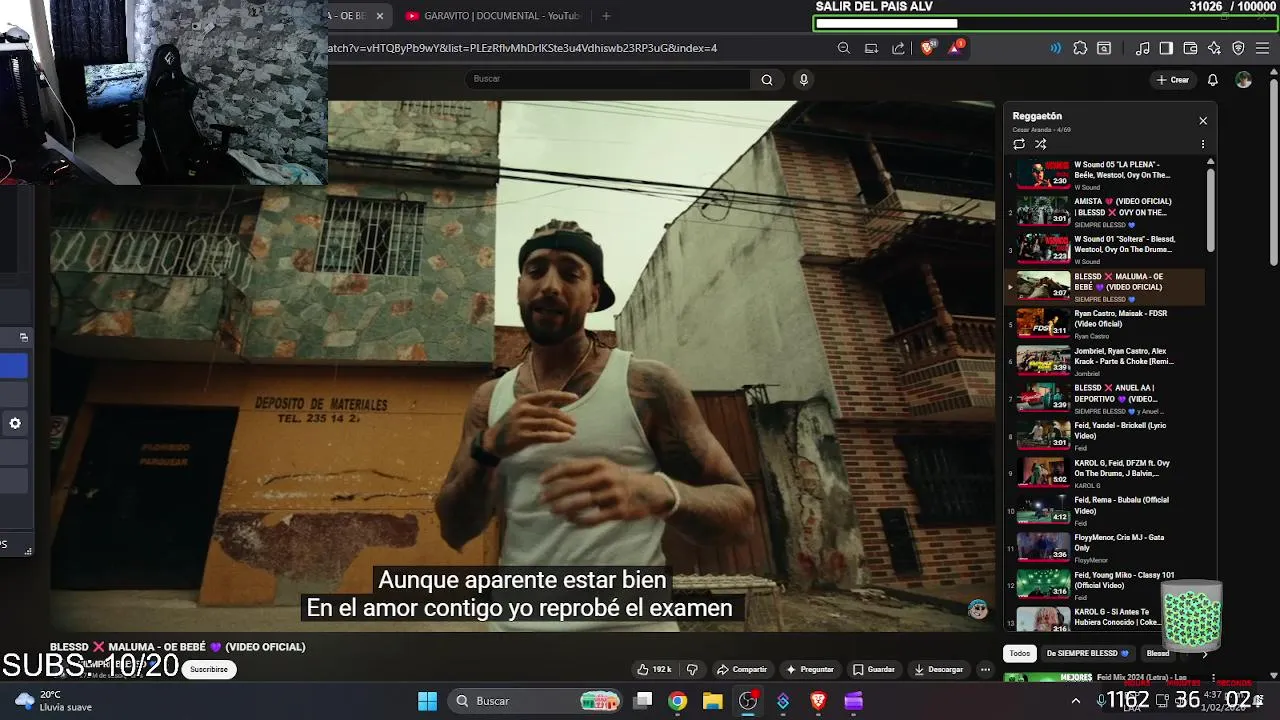
Task: Play W Sound 05 LA PLENA video
Action: click(x=1105, y=175)
